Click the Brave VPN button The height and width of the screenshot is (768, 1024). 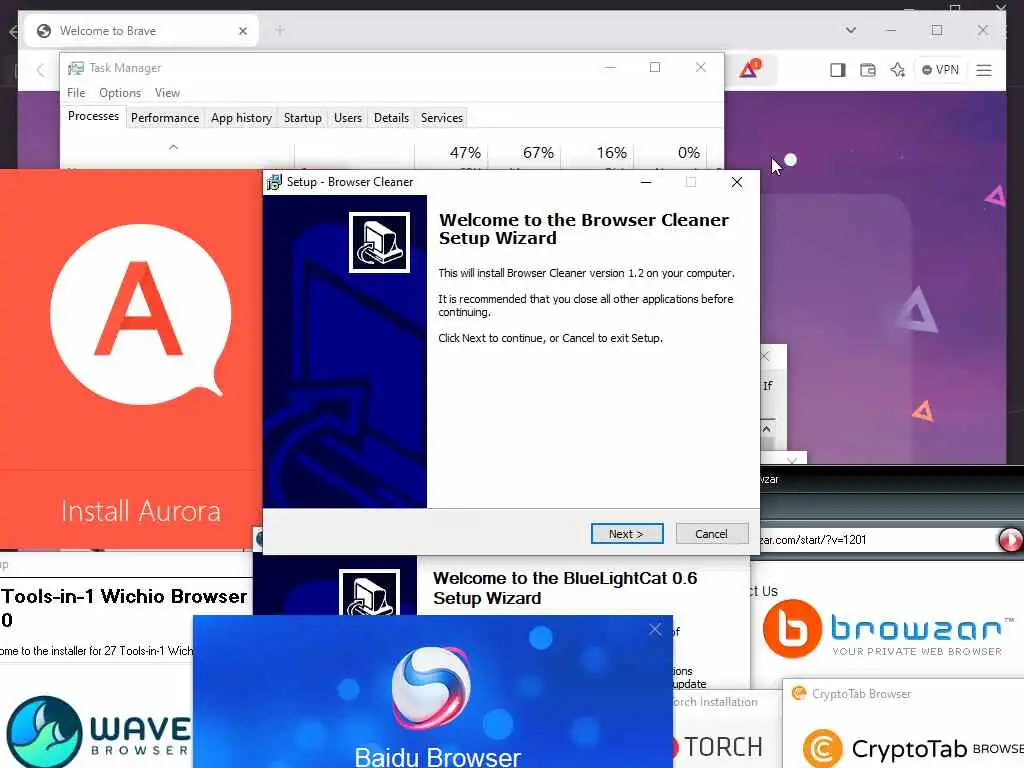coord(940,70)
